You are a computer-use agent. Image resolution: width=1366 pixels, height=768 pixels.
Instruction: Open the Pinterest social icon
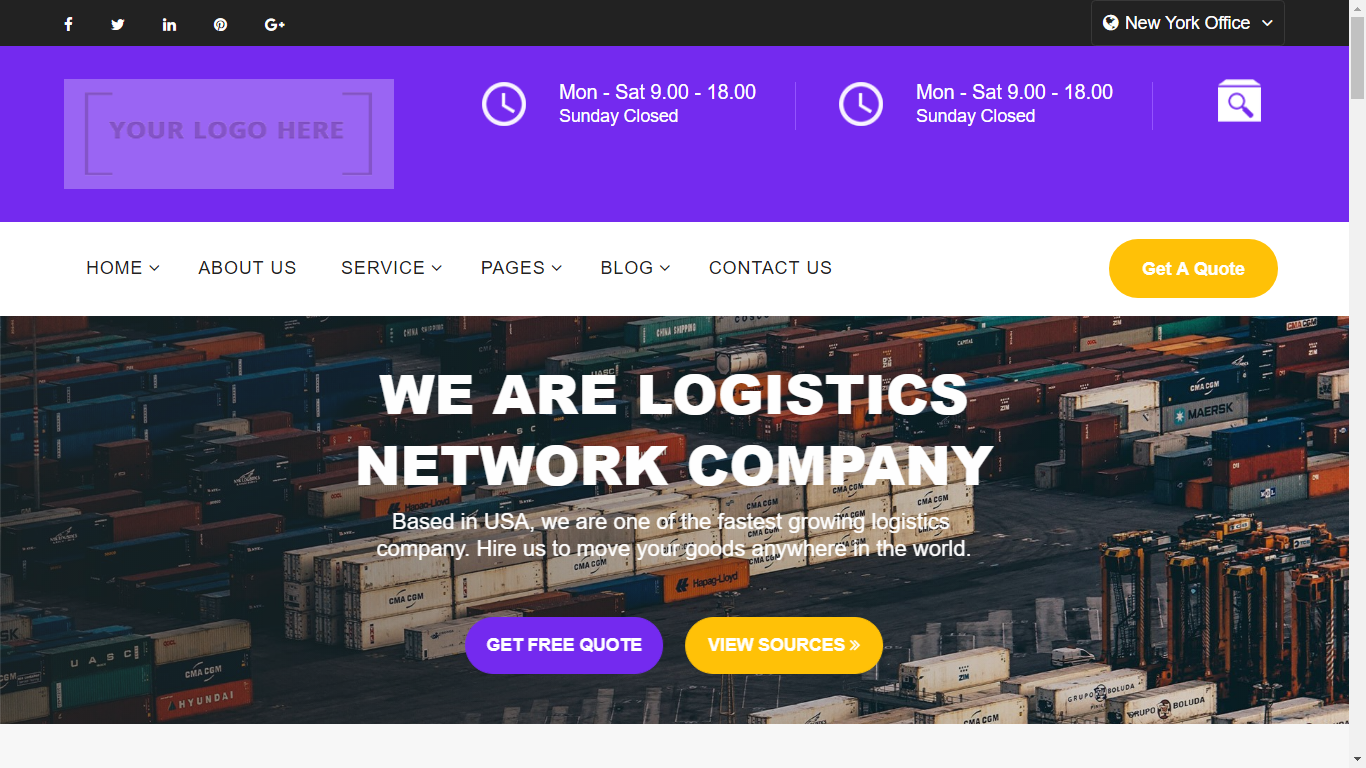click(x=220, y=24)
